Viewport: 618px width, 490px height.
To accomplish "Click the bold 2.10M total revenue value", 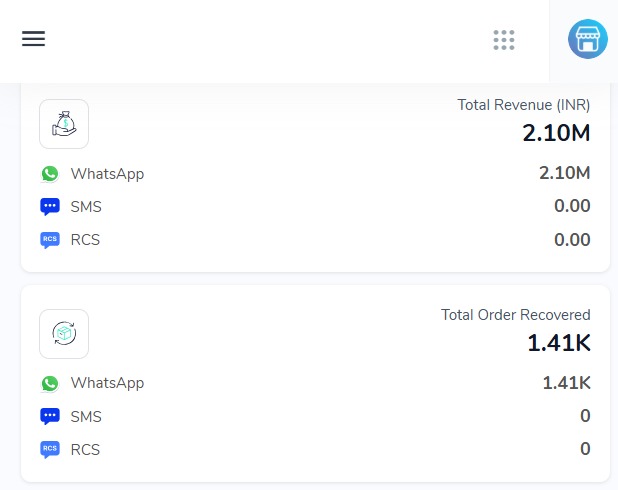I will (x=556, y=133).
